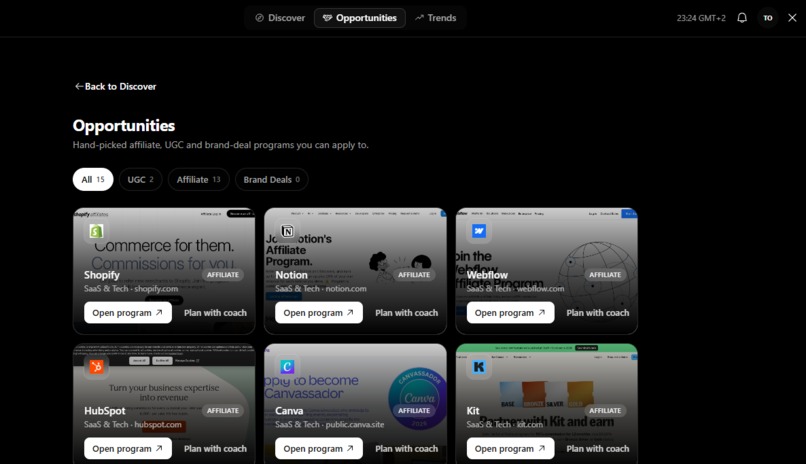
Task: Click the AFFILIATE badge on Webflow card
Action: (605, 275)
